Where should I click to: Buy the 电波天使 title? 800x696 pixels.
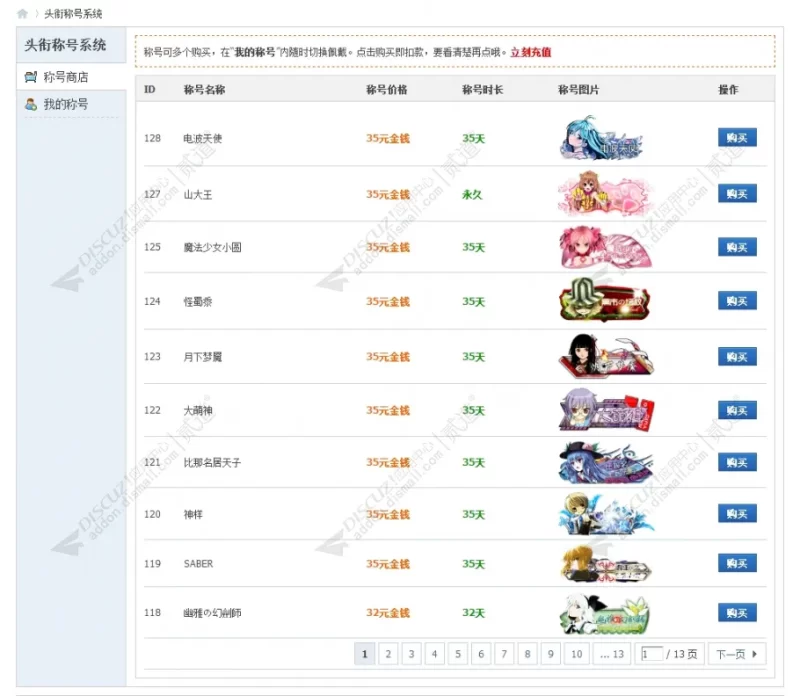point(737,138)
